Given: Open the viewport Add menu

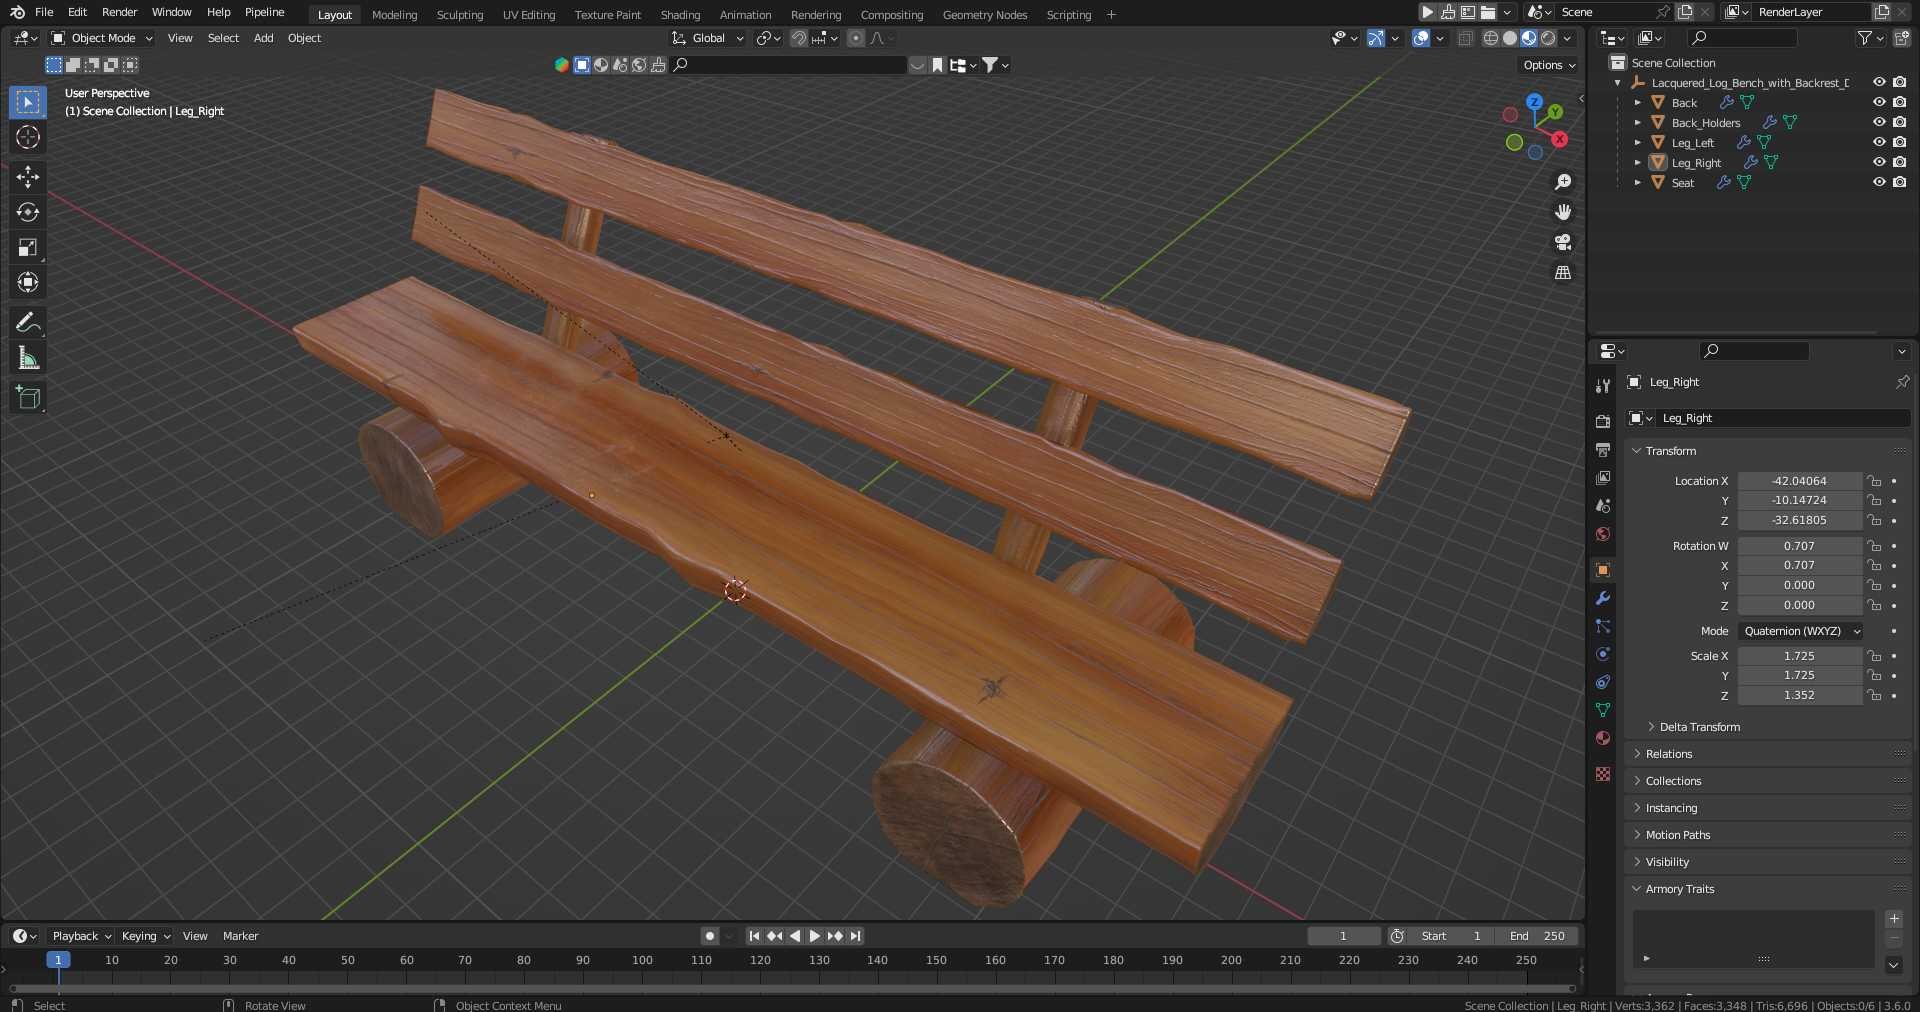Looking at the screenshot, I should (x=263, y=38).
